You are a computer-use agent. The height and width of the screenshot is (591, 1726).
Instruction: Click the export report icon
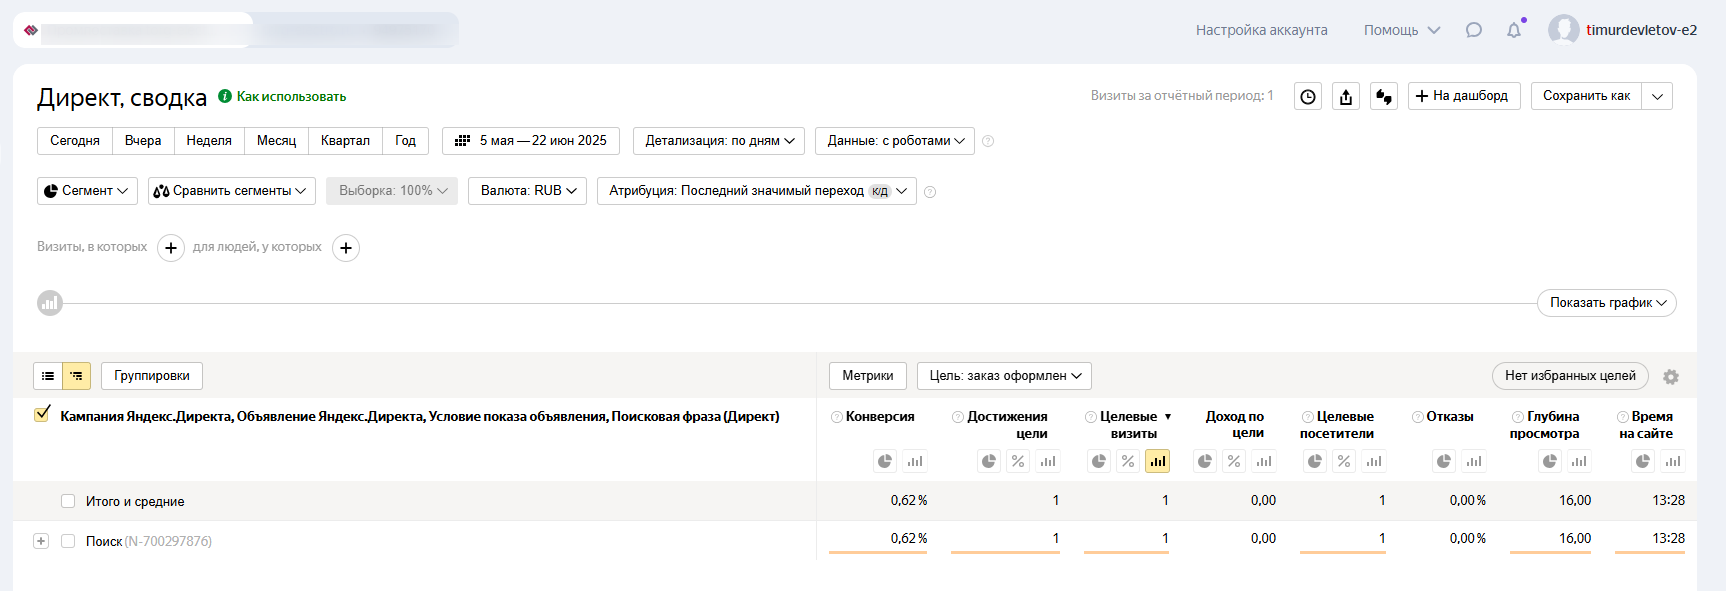coord(1346,96)
